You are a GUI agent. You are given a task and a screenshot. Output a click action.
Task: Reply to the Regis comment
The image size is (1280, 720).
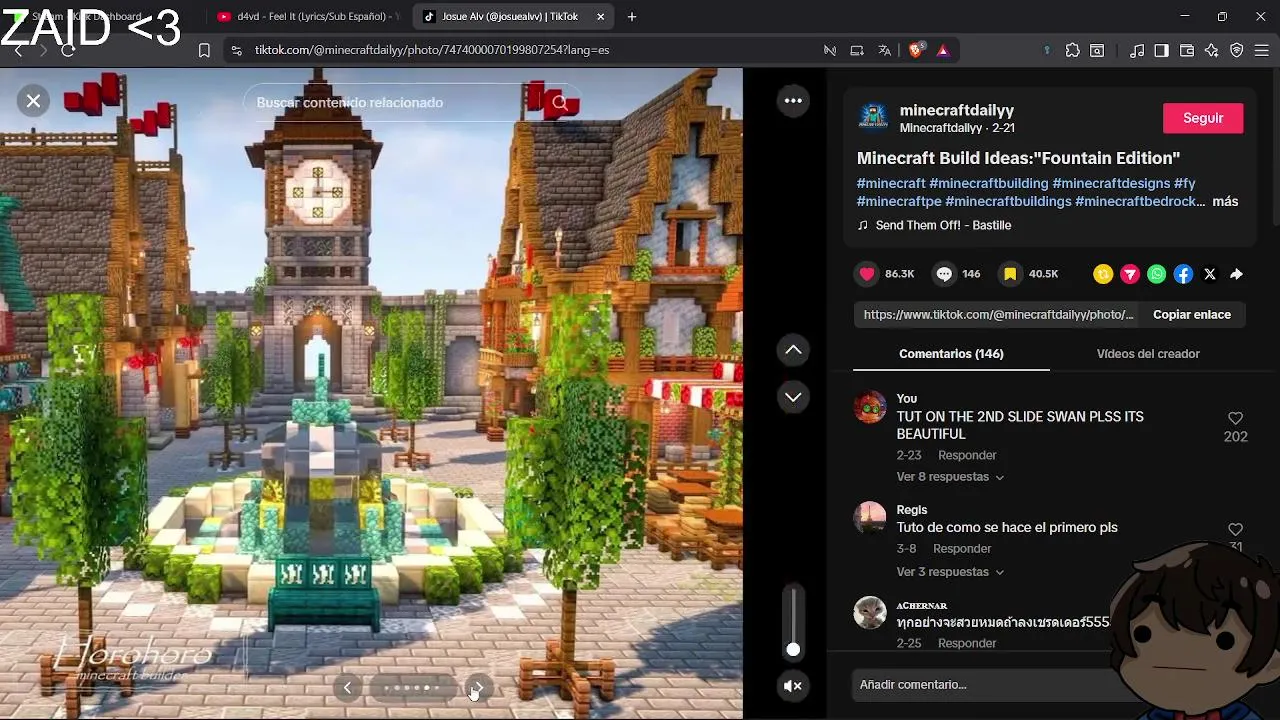coord(962,549)
